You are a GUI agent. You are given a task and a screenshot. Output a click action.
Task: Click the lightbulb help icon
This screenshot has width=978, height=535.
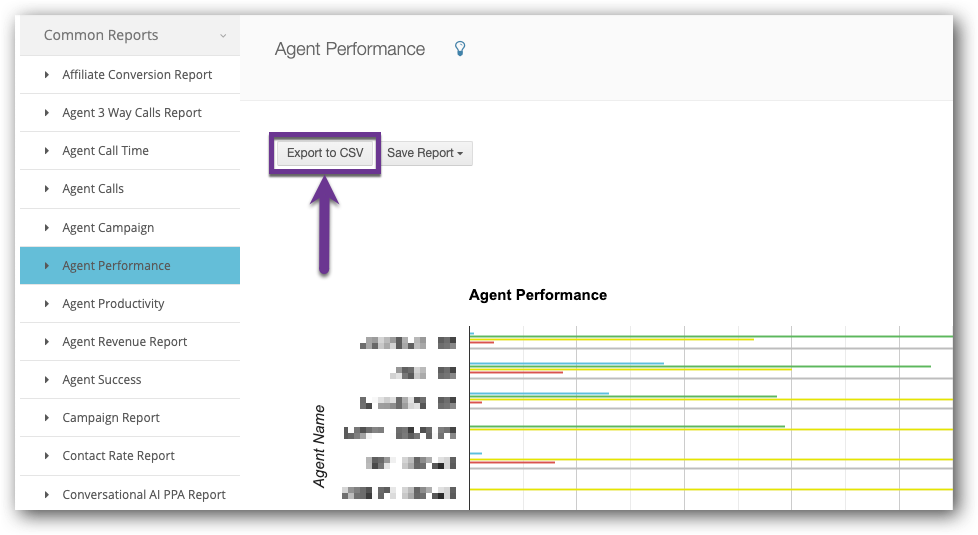pos(460,49)
